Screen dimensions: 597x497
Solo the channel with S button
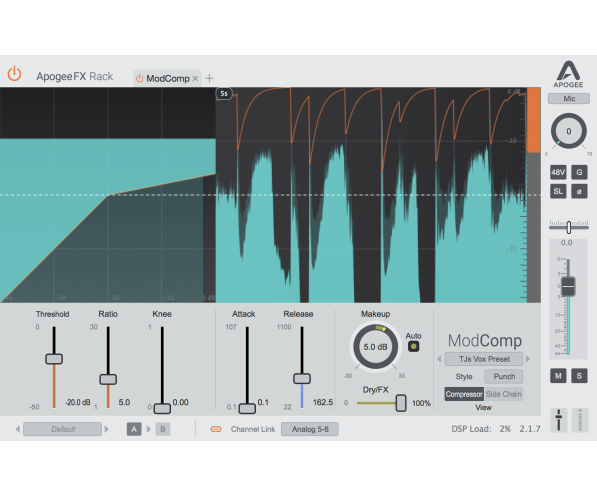(579, 376)
